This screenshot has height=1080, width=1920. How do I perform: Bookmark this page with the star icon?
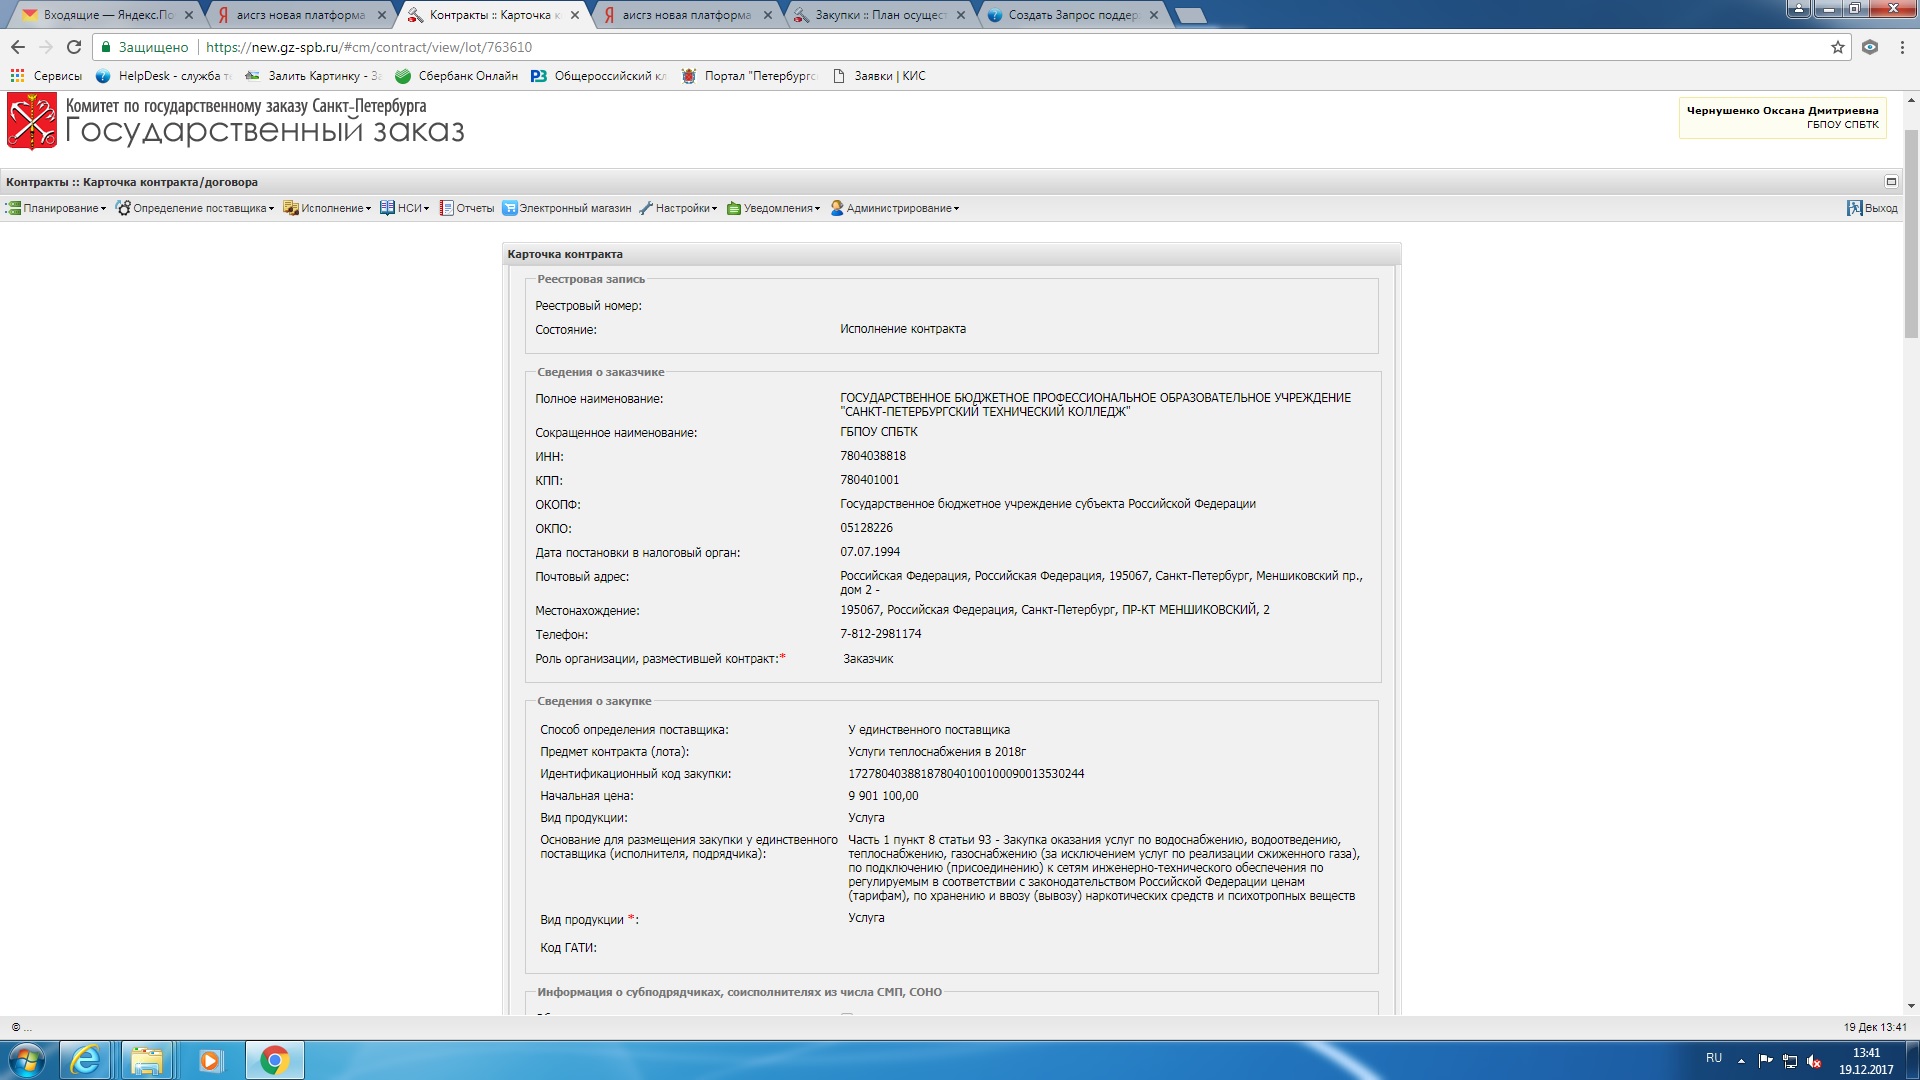[x=1837, y=47]
